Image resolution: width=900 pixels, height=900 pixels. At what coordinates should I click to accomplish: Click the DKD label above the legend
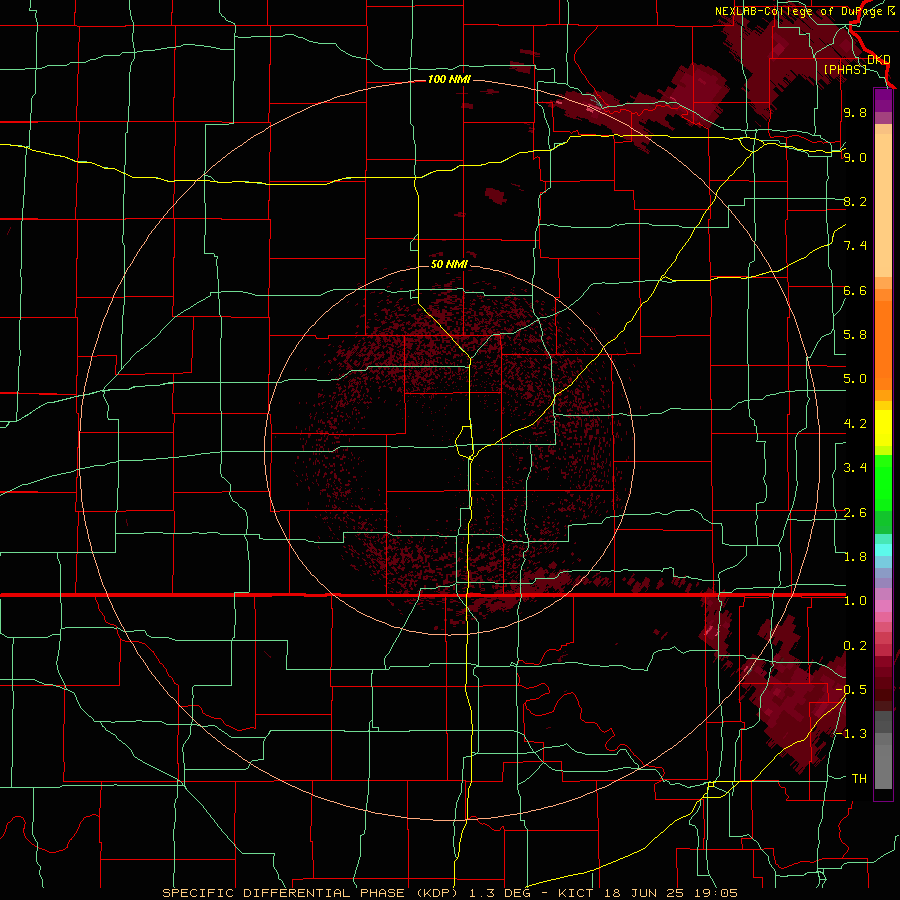(879, 60)
